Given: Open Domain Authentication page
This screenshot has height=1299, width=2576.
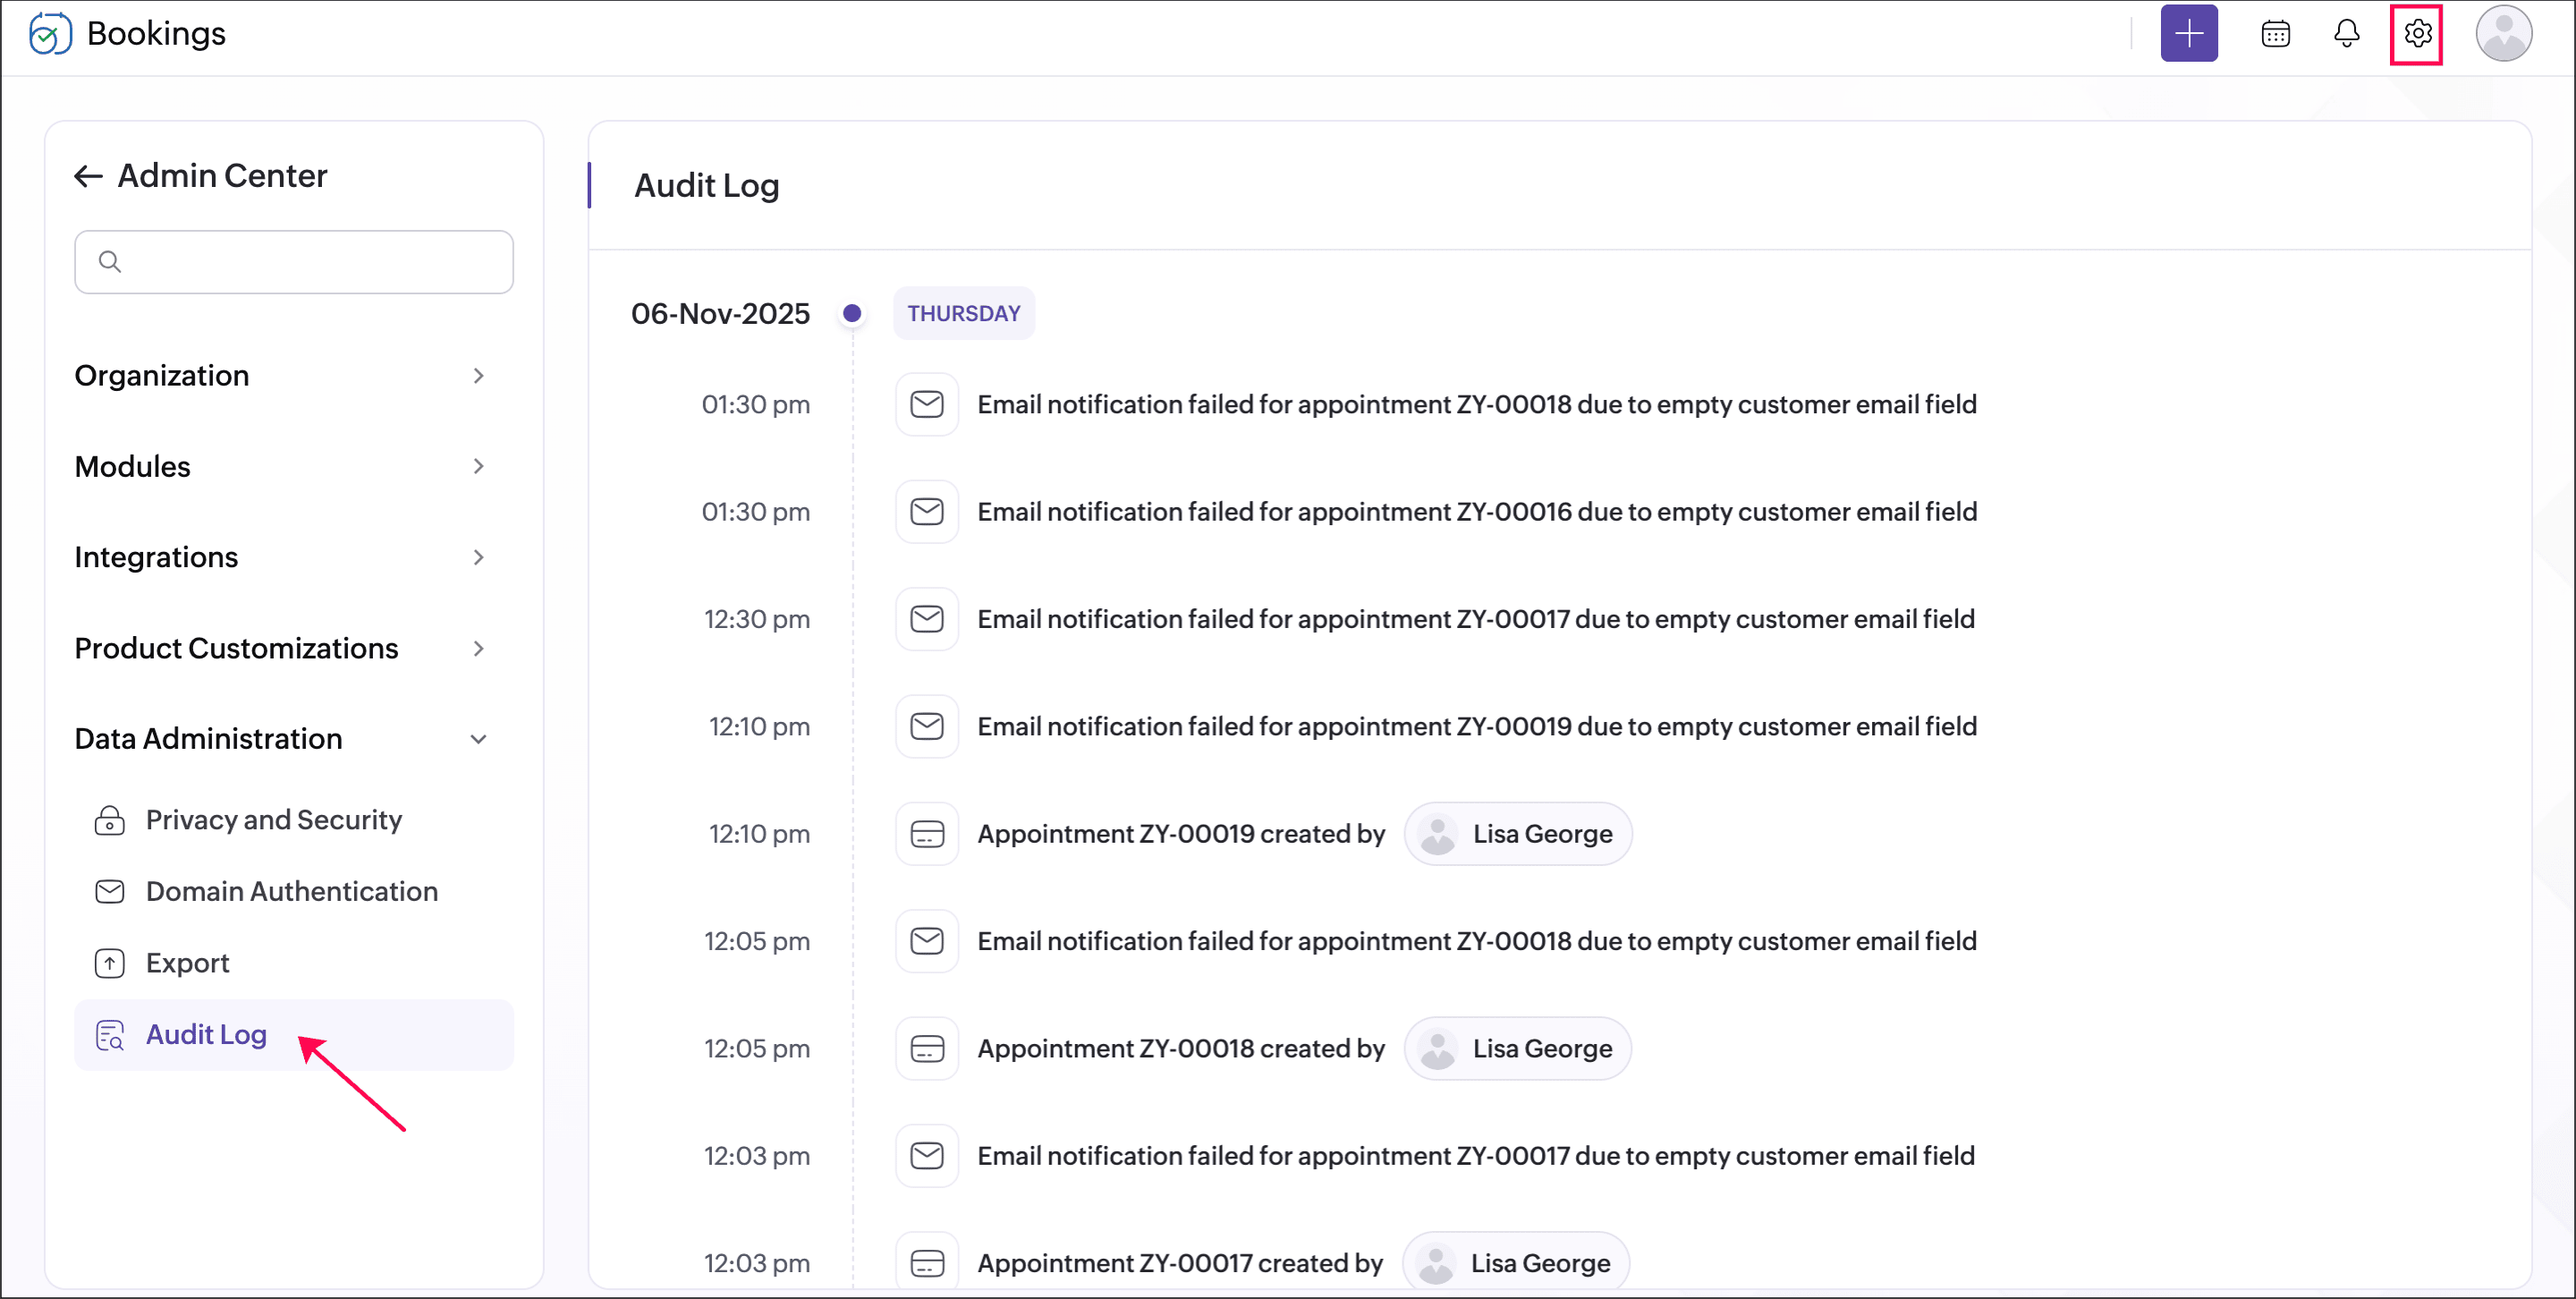Looking at the screenshot, I should point(291,891).
